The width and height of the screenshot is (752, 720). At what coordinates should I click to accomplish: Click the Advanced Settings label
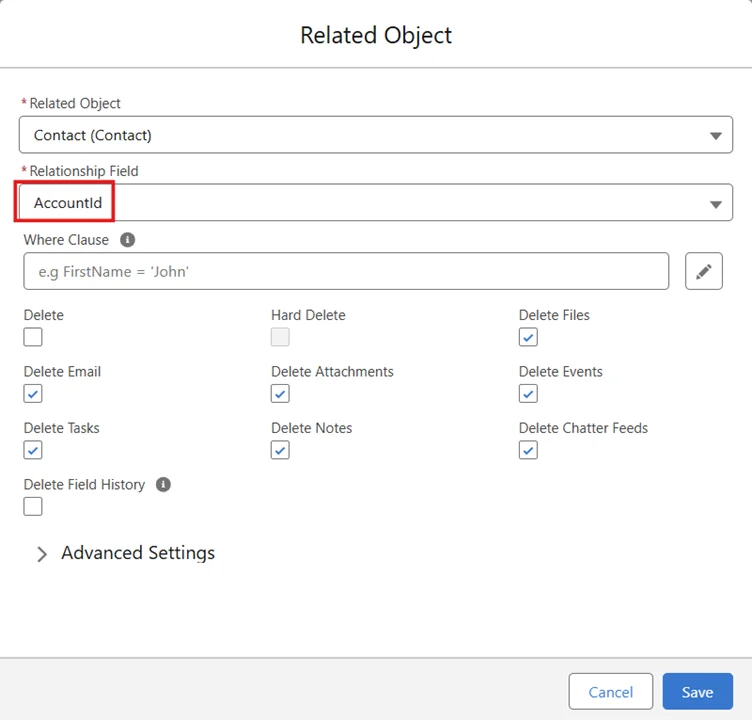[138, 553]
